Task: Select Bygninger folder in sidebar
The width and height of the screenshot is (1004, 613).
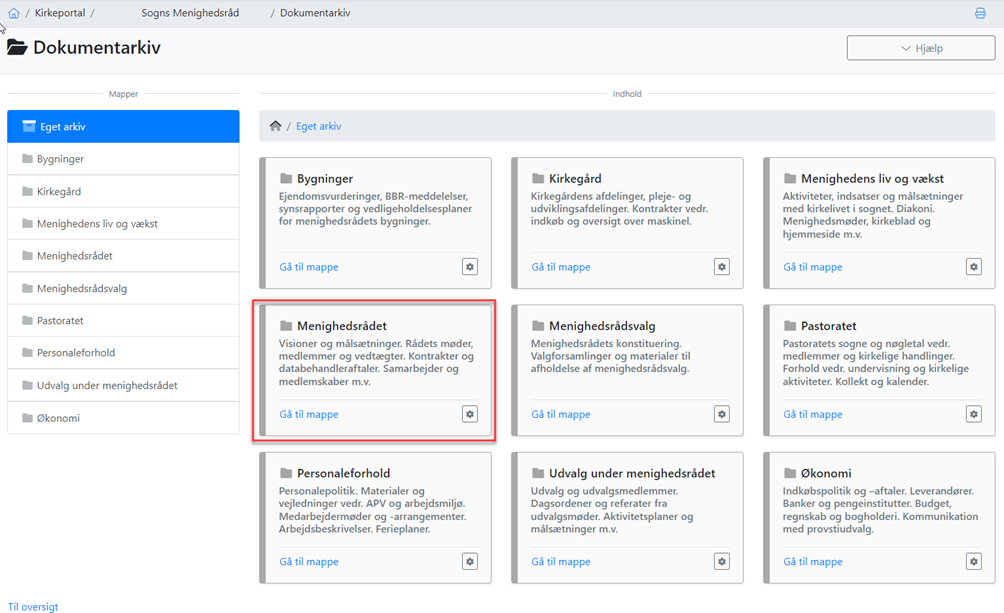Action: point(123,159)
